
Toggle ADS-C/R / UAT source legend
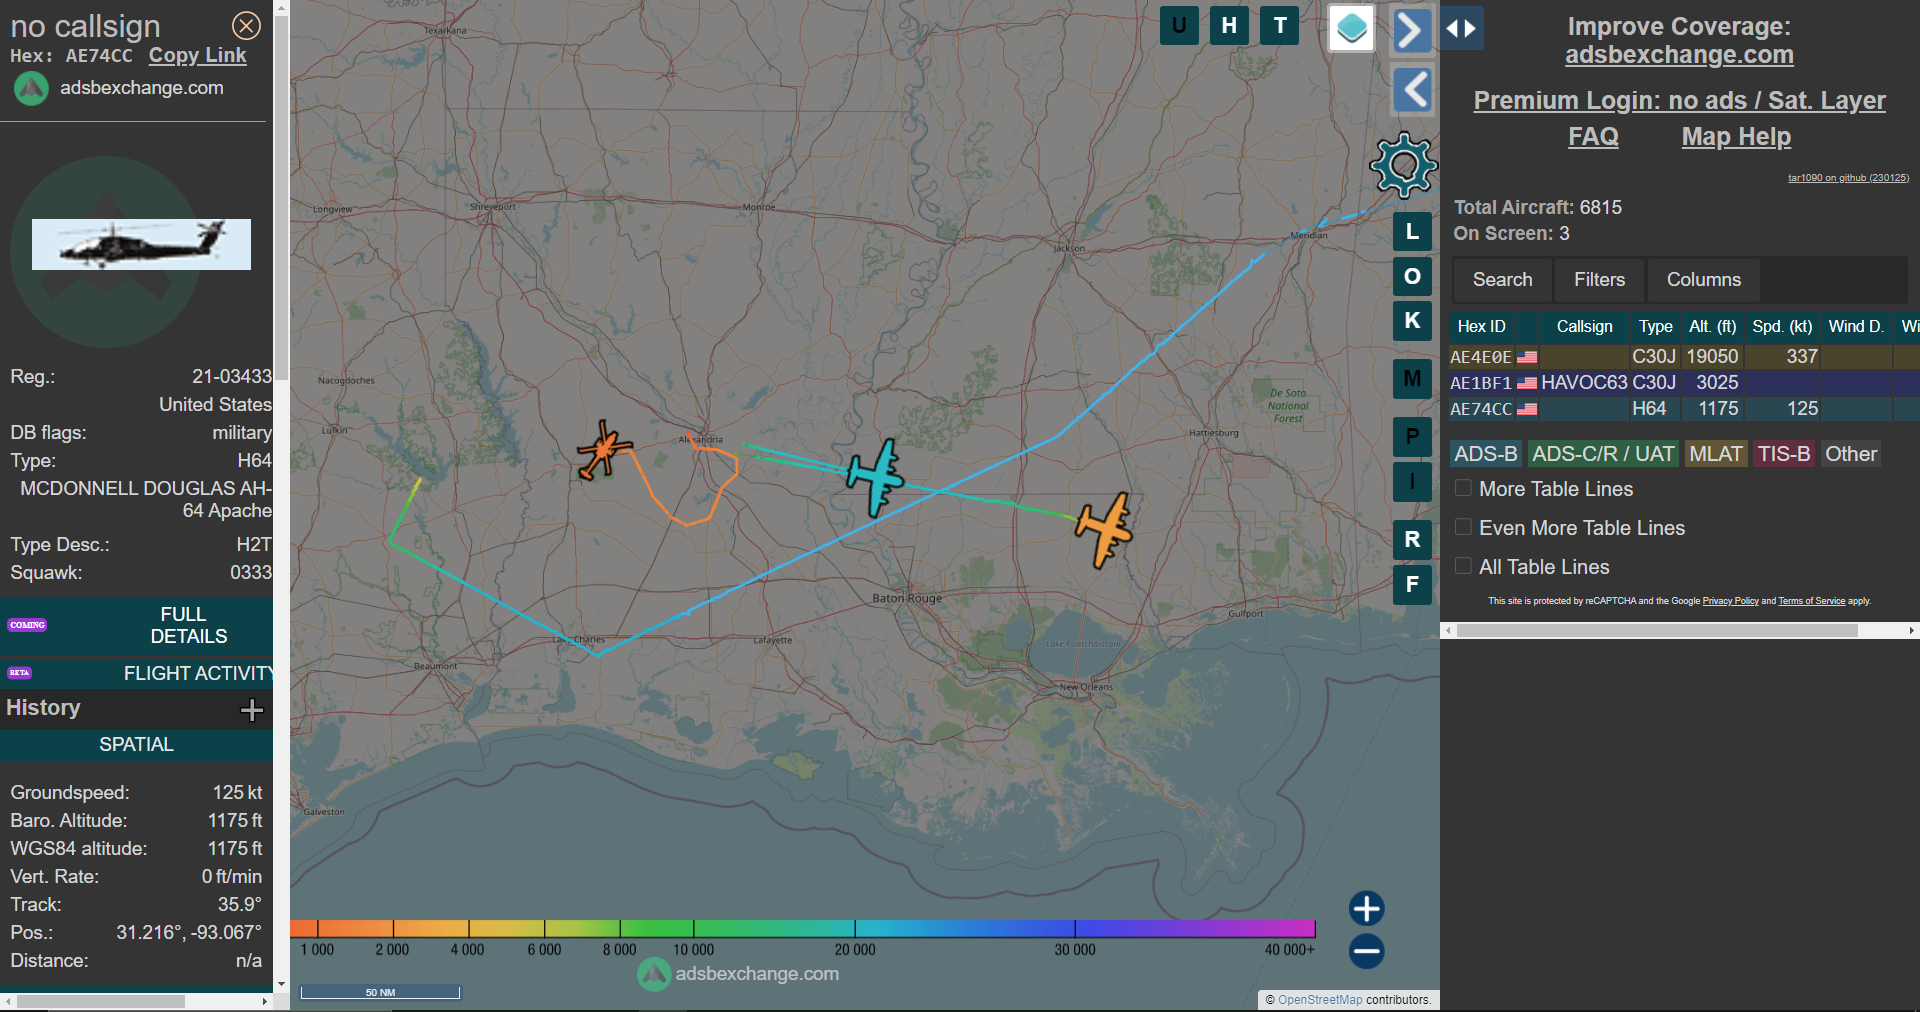[1603, 454]
